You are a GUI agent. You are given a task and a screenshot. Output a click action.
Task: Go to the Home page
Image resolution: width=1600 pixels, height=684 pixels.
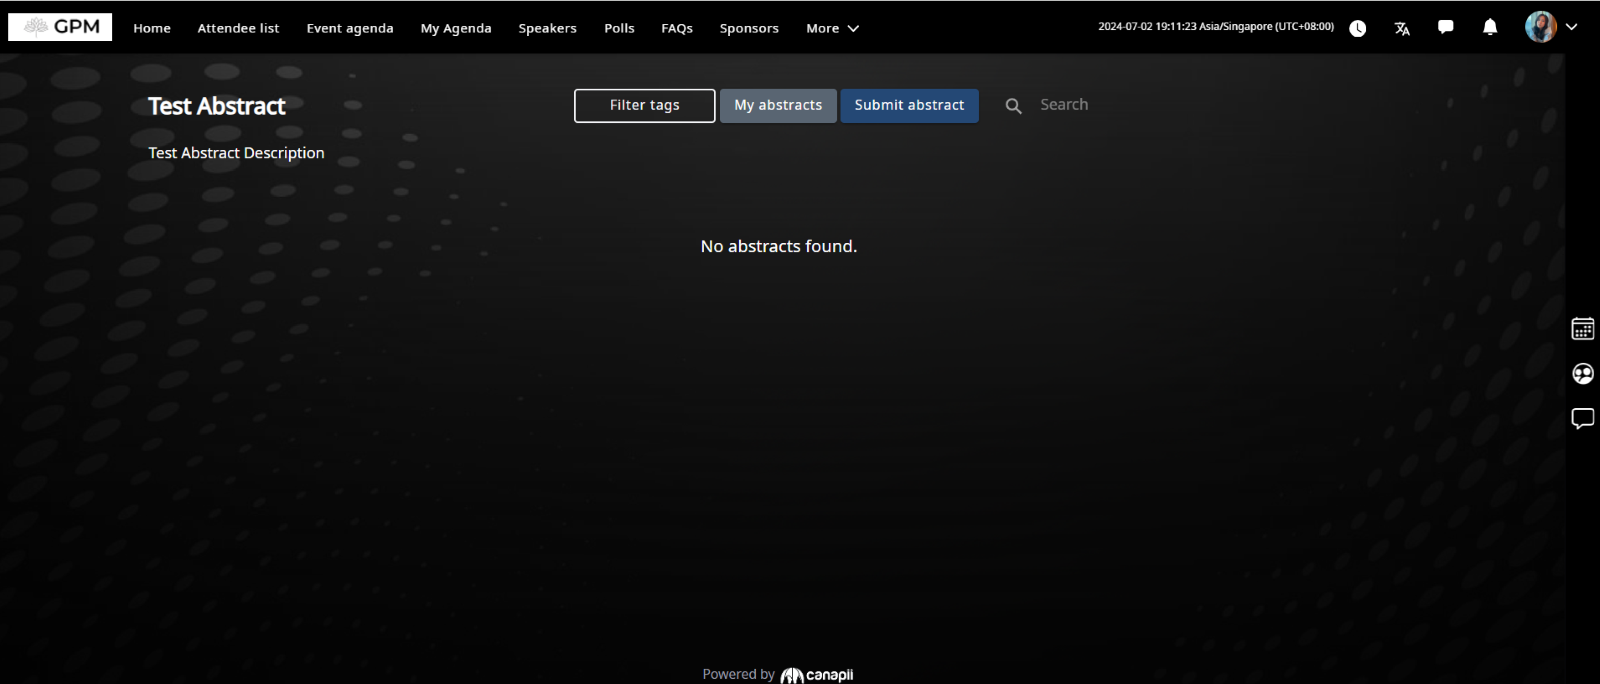152,28
